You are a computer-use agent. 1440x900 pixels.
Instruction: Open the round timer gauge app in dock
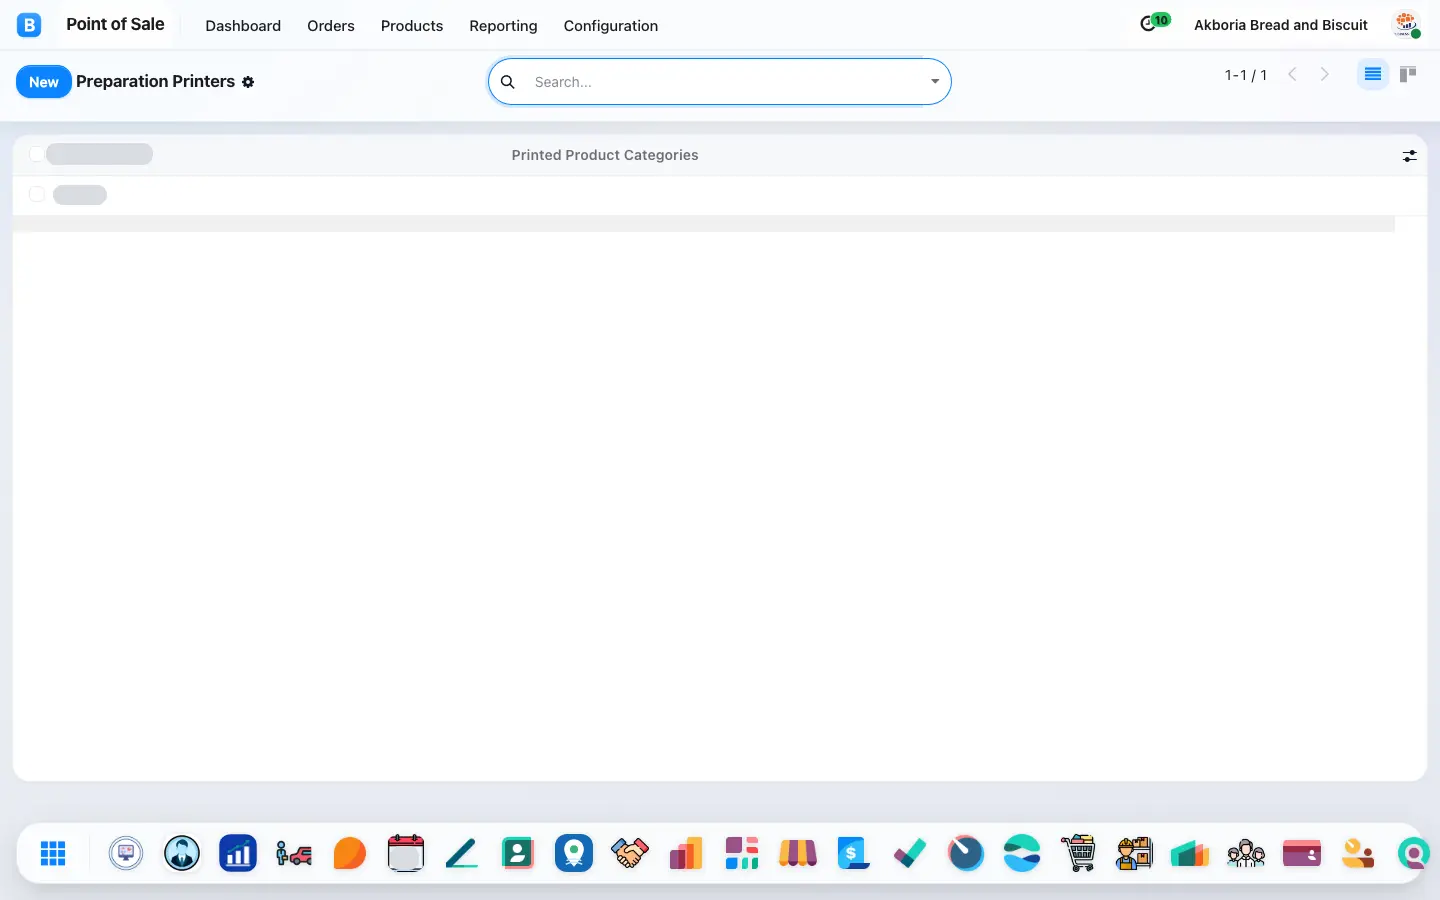click(x=966, y=853)
